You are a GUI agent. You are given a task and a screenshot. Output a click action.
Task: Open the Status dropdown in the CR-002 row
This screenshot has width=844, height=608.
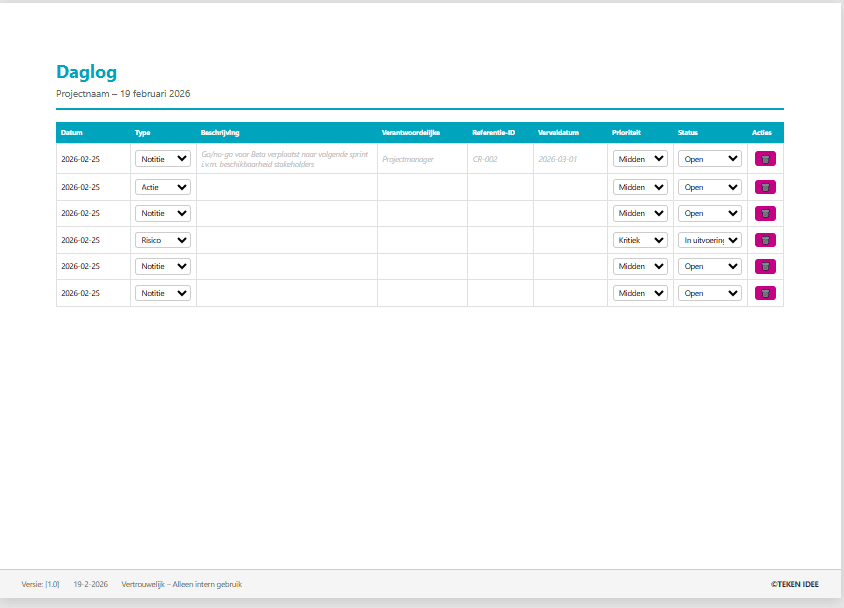pos(709,159)
